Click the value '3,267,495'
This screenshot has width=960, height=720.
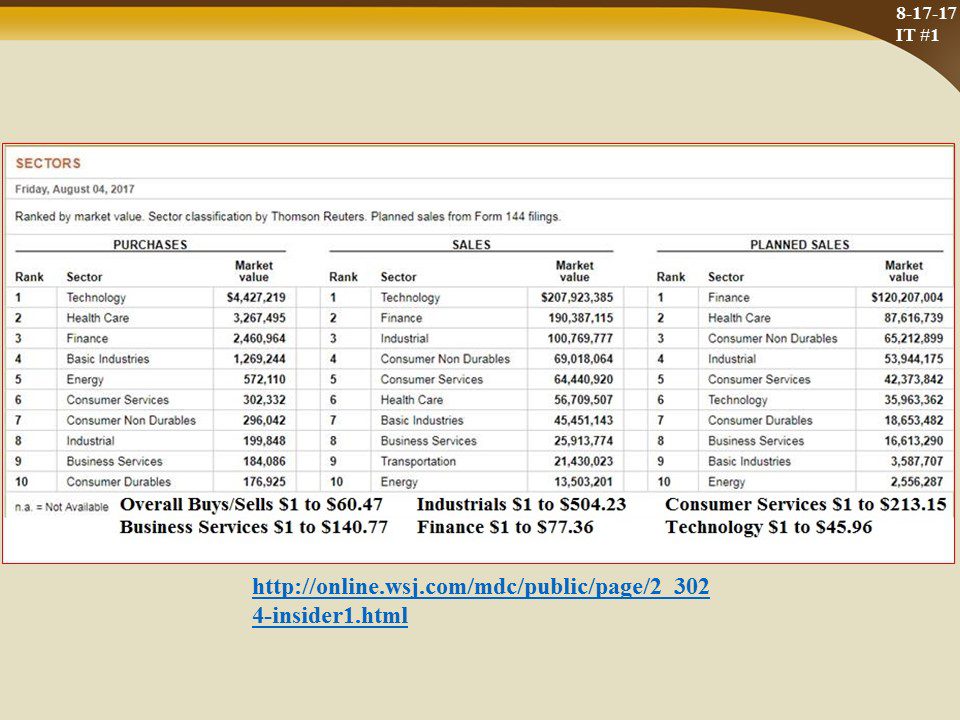259,318
